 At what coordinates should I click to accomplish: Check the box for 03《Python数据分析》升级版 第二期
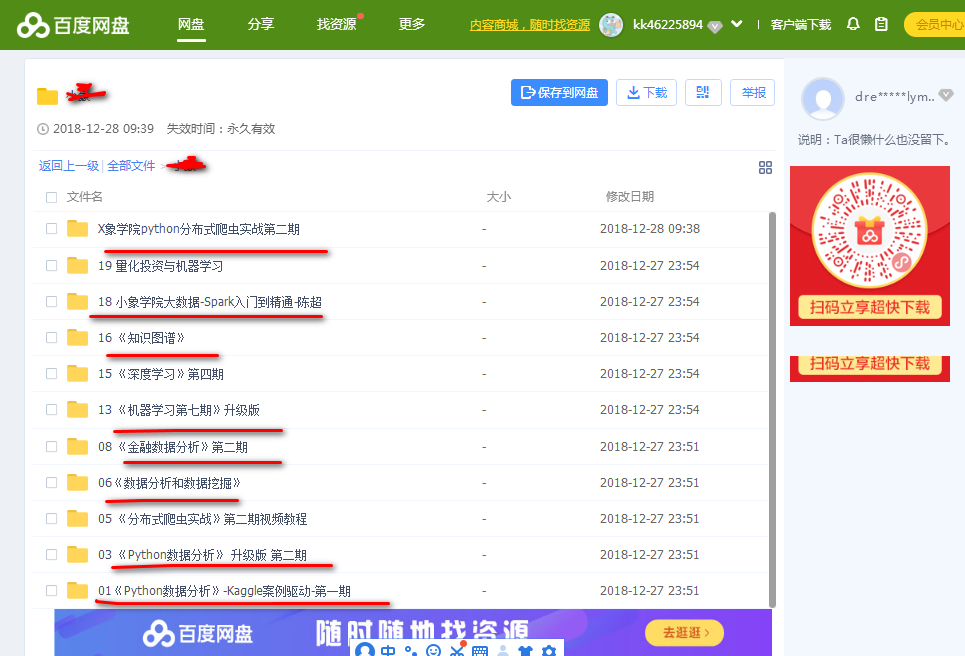click(x=52, y=554)
